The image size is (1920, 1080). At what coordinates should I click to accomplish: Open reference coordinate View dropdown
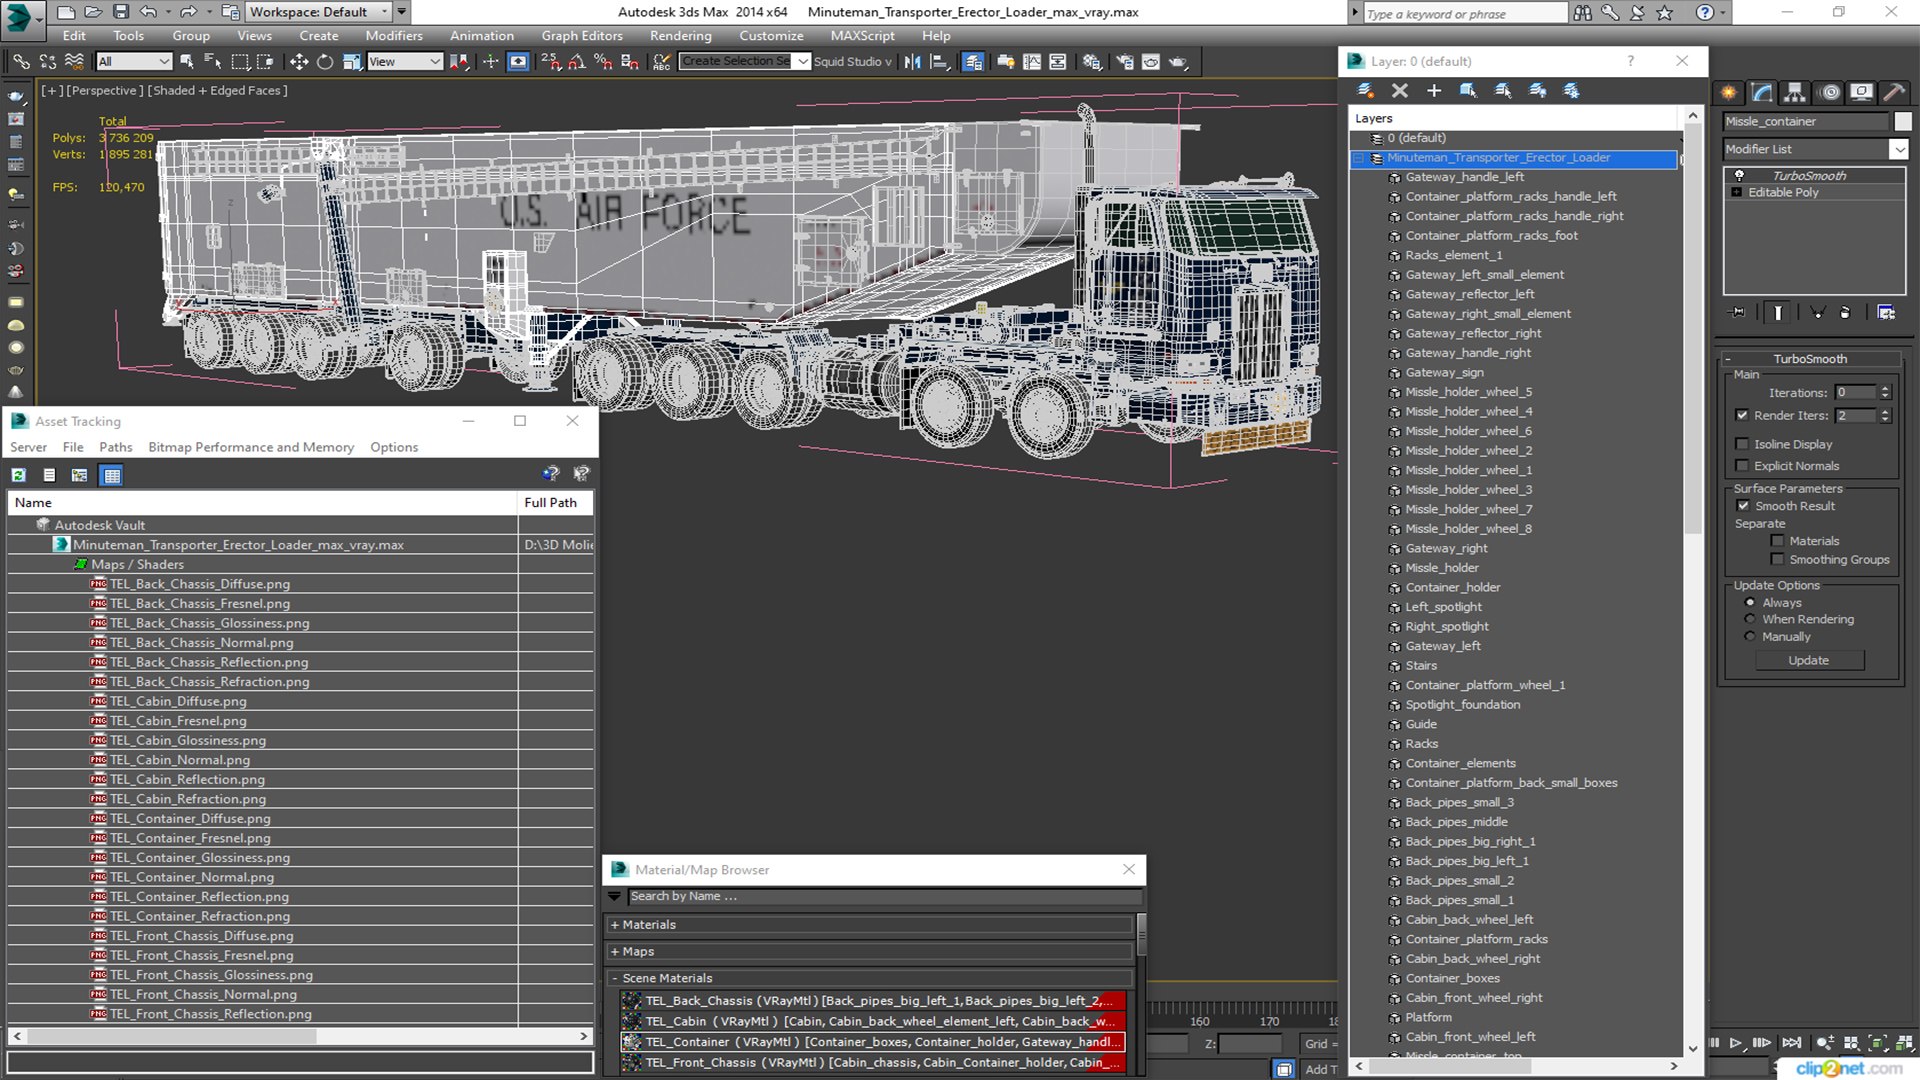coord(405,62)
